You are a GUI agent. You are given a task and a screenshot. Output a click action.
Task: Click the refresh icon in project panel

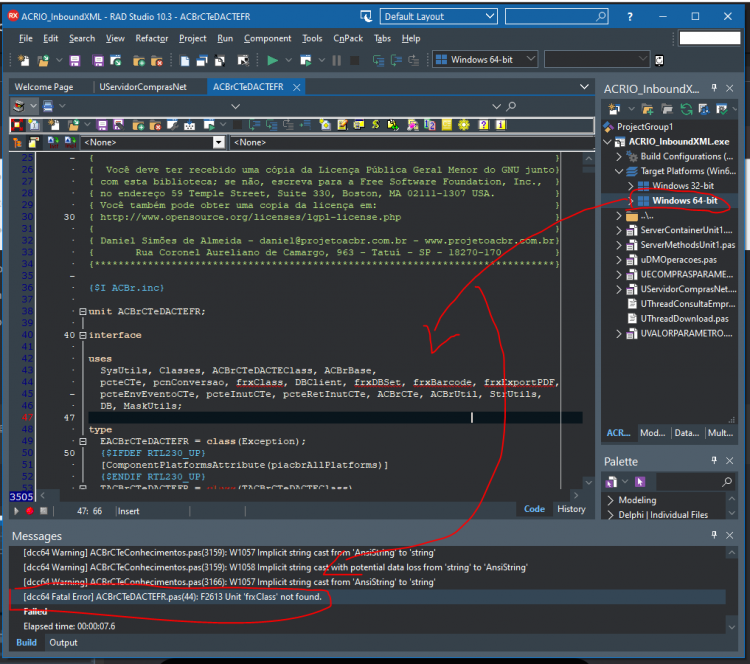[686, 109]
